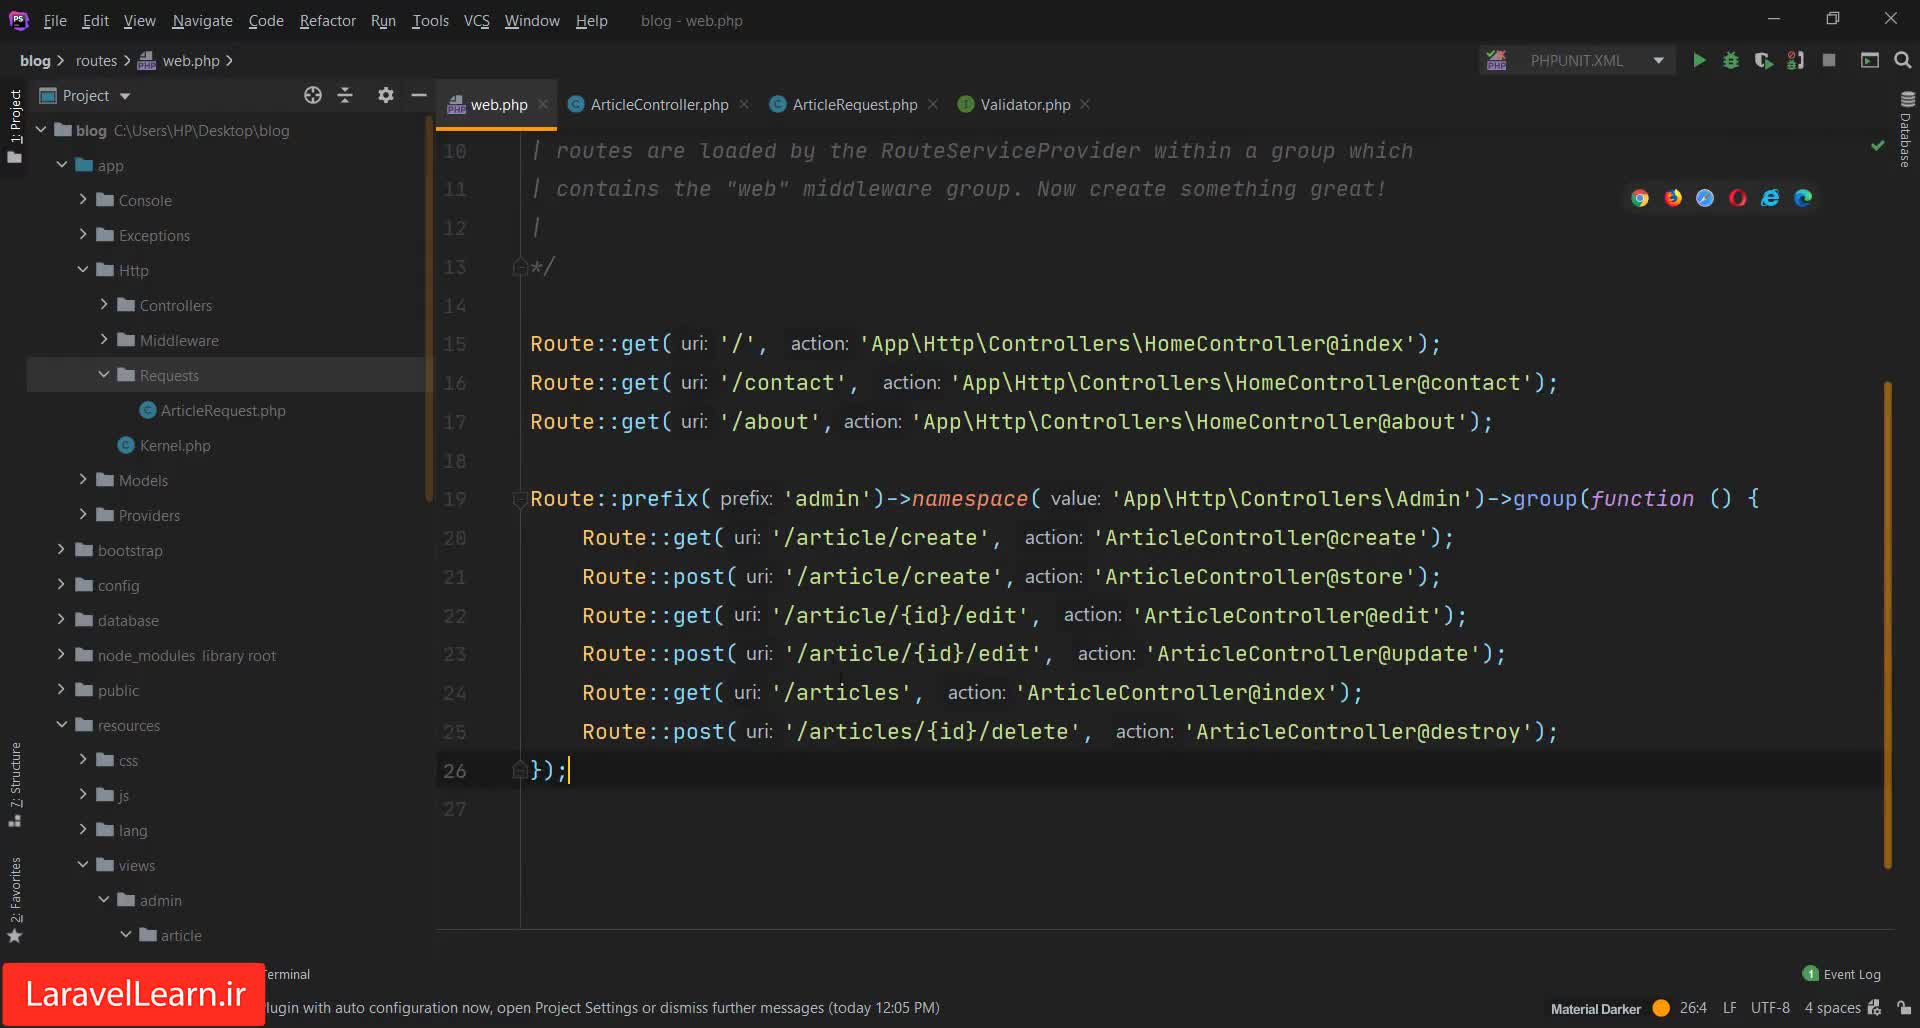Toggle the Structure tool window
Image resolution: width=1920 pixels, height=1028 pixels.
pyautogui.click(x=15, y=783)
